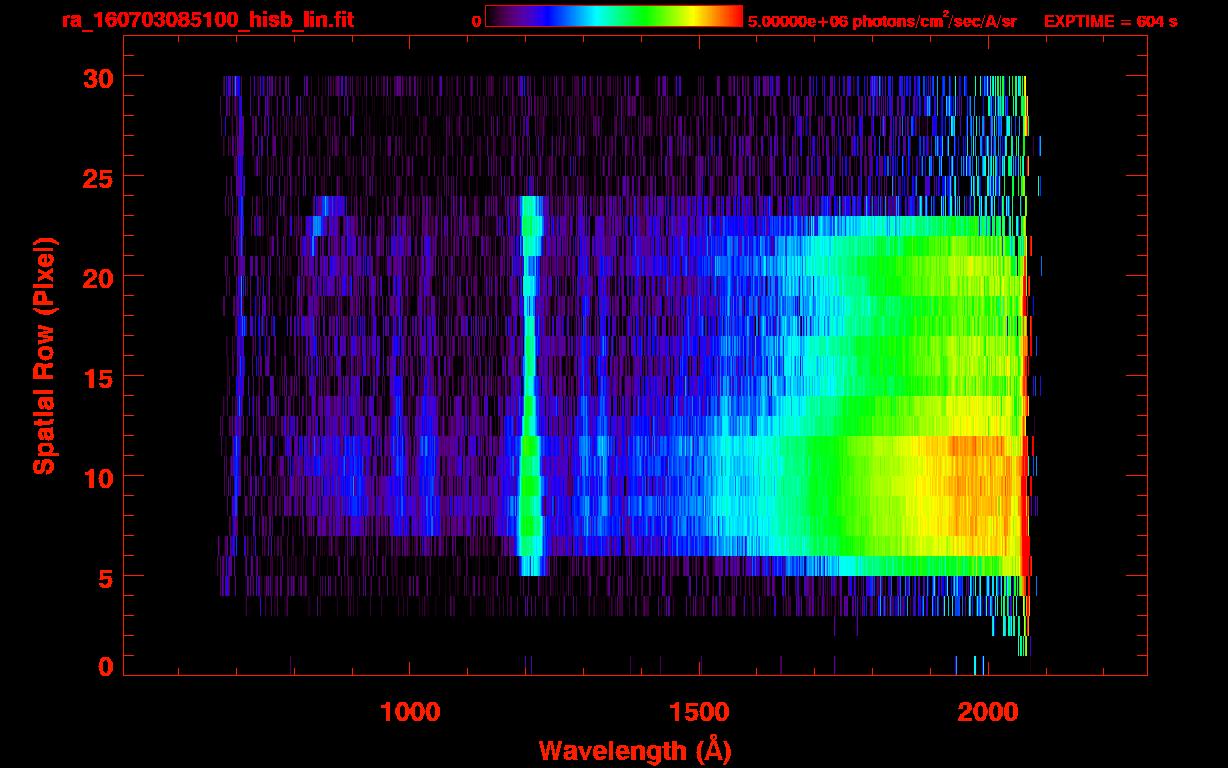The height and width of the screenshot is (768, 1228).
Task: Select the 1000 wavelength tick label
Action: click(410, 711)
